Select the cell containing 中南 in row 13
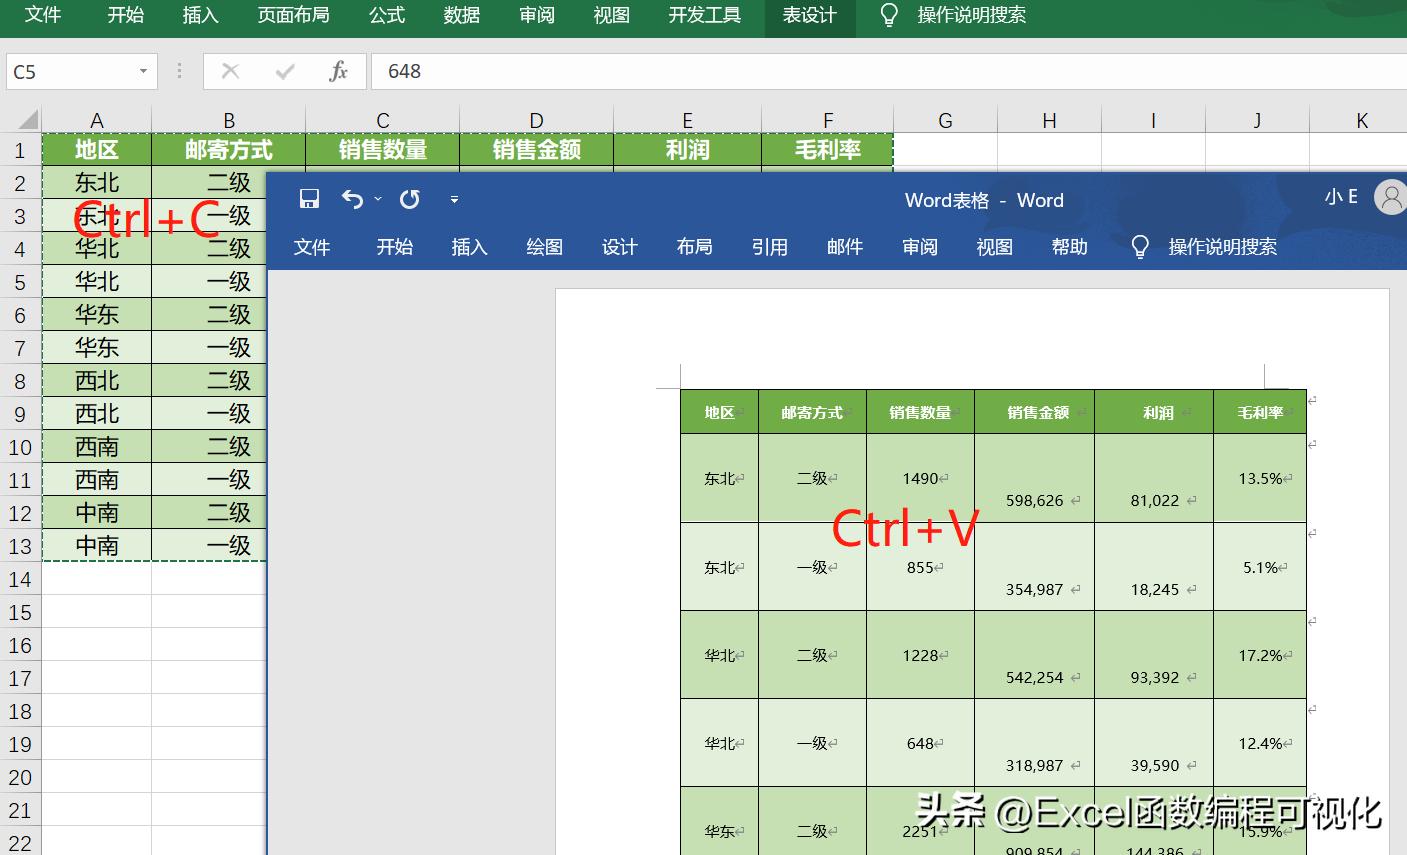Screen dimensions: 1407x855 click(x=96, y=545)
